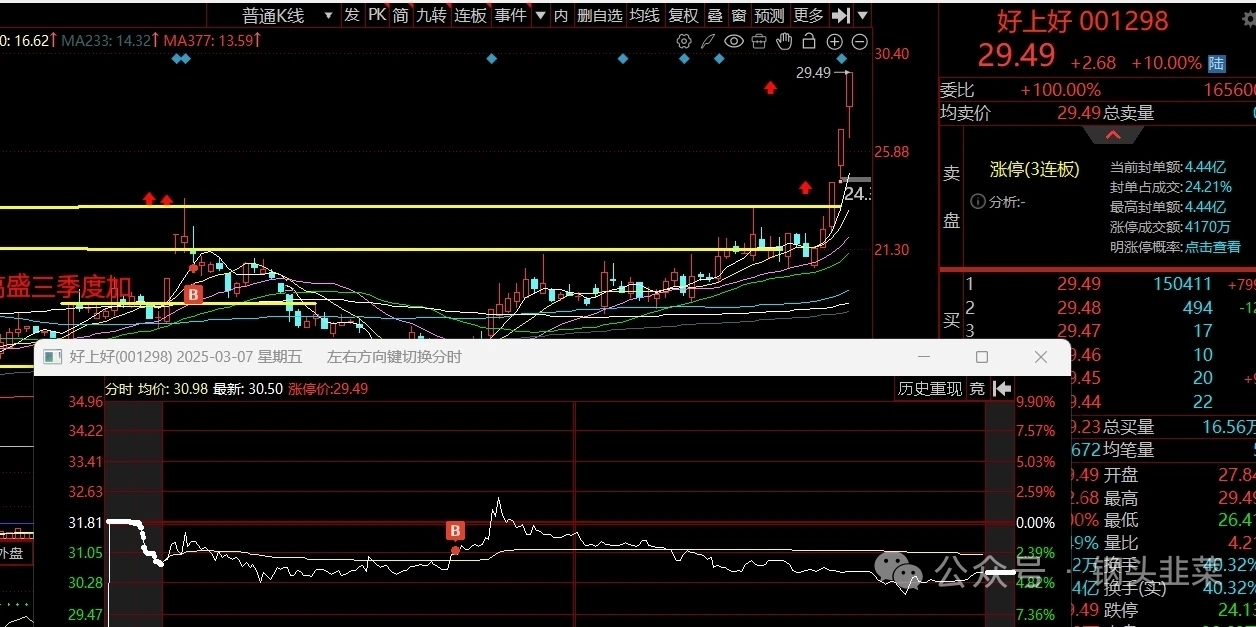Click the 涨停(3连板) label
This screenshot has height=627, width=1256.
pos(1035,169)
